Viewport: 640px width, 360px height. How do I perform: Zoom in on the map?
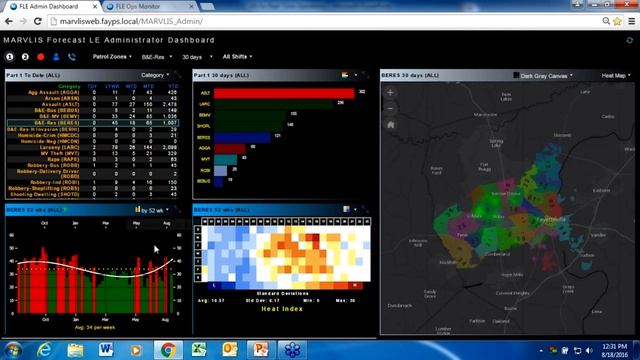pos(390,93)
